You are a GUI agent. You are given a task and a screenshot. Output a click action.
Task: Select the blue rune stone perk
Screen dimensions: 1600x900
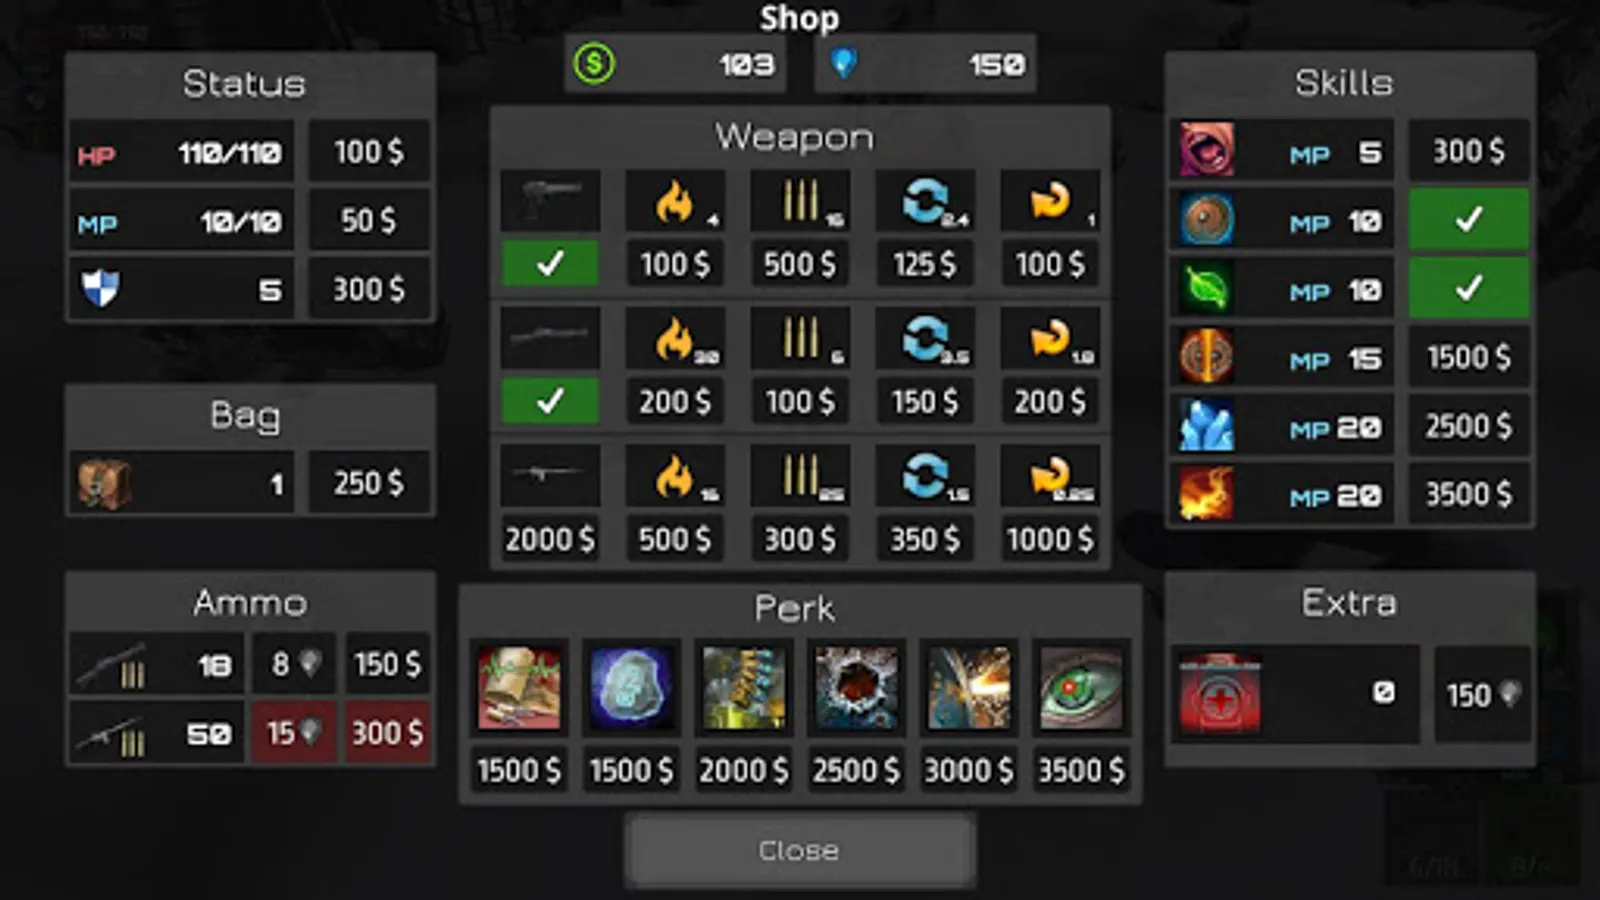pyautogui.click(x=631, y=687)
